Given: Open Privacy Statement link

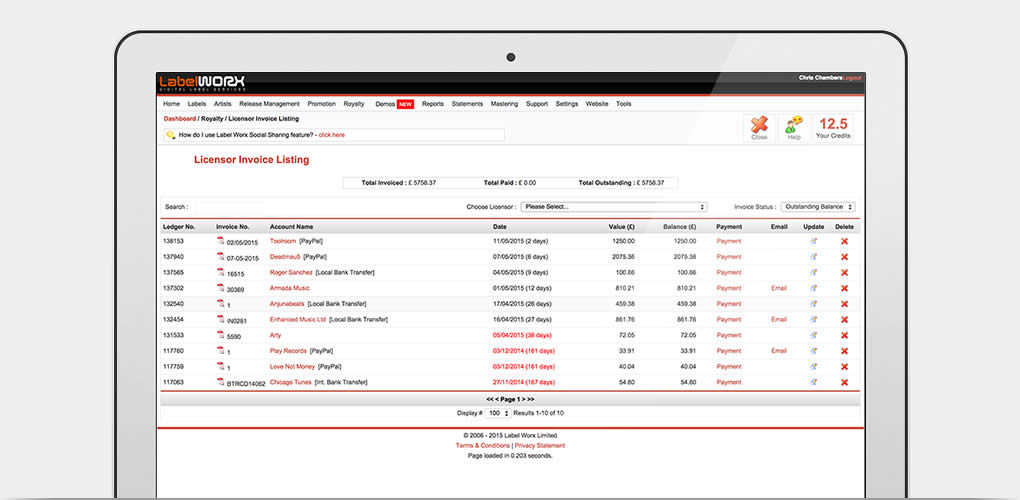Looking at the screenshot, I should [x=540, y=445].
